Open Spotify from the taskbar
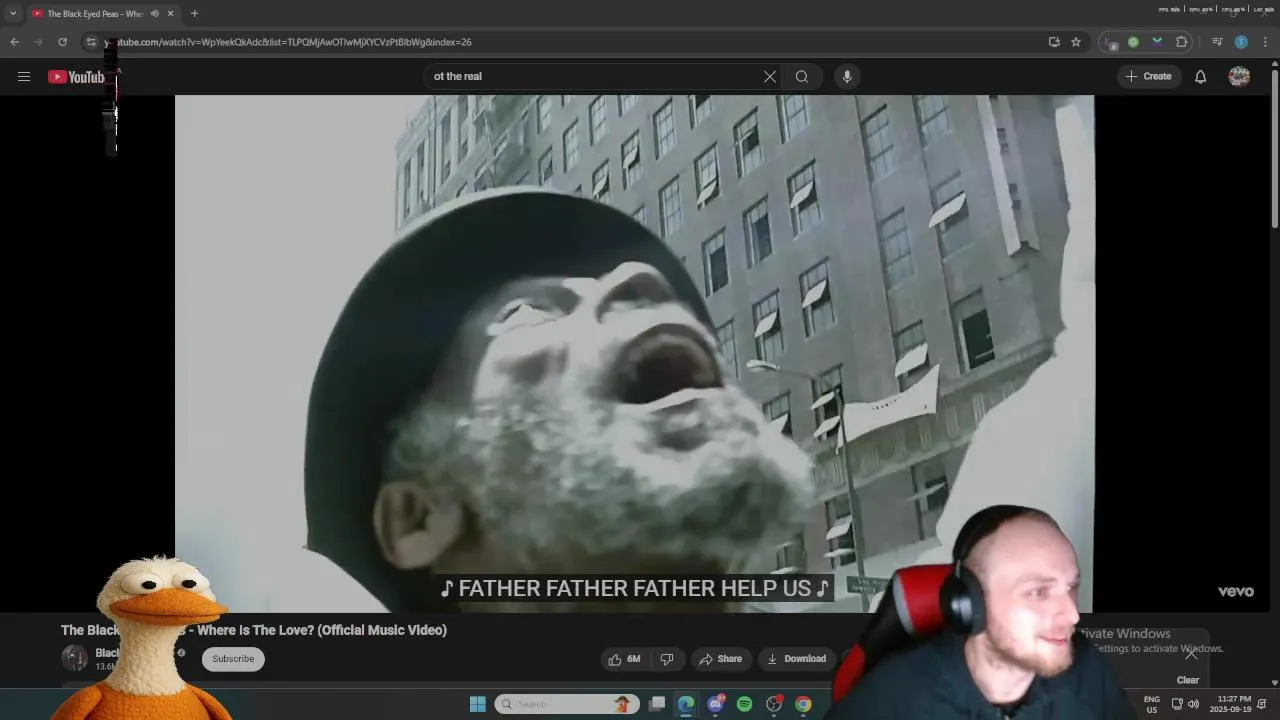 point(744,704)
